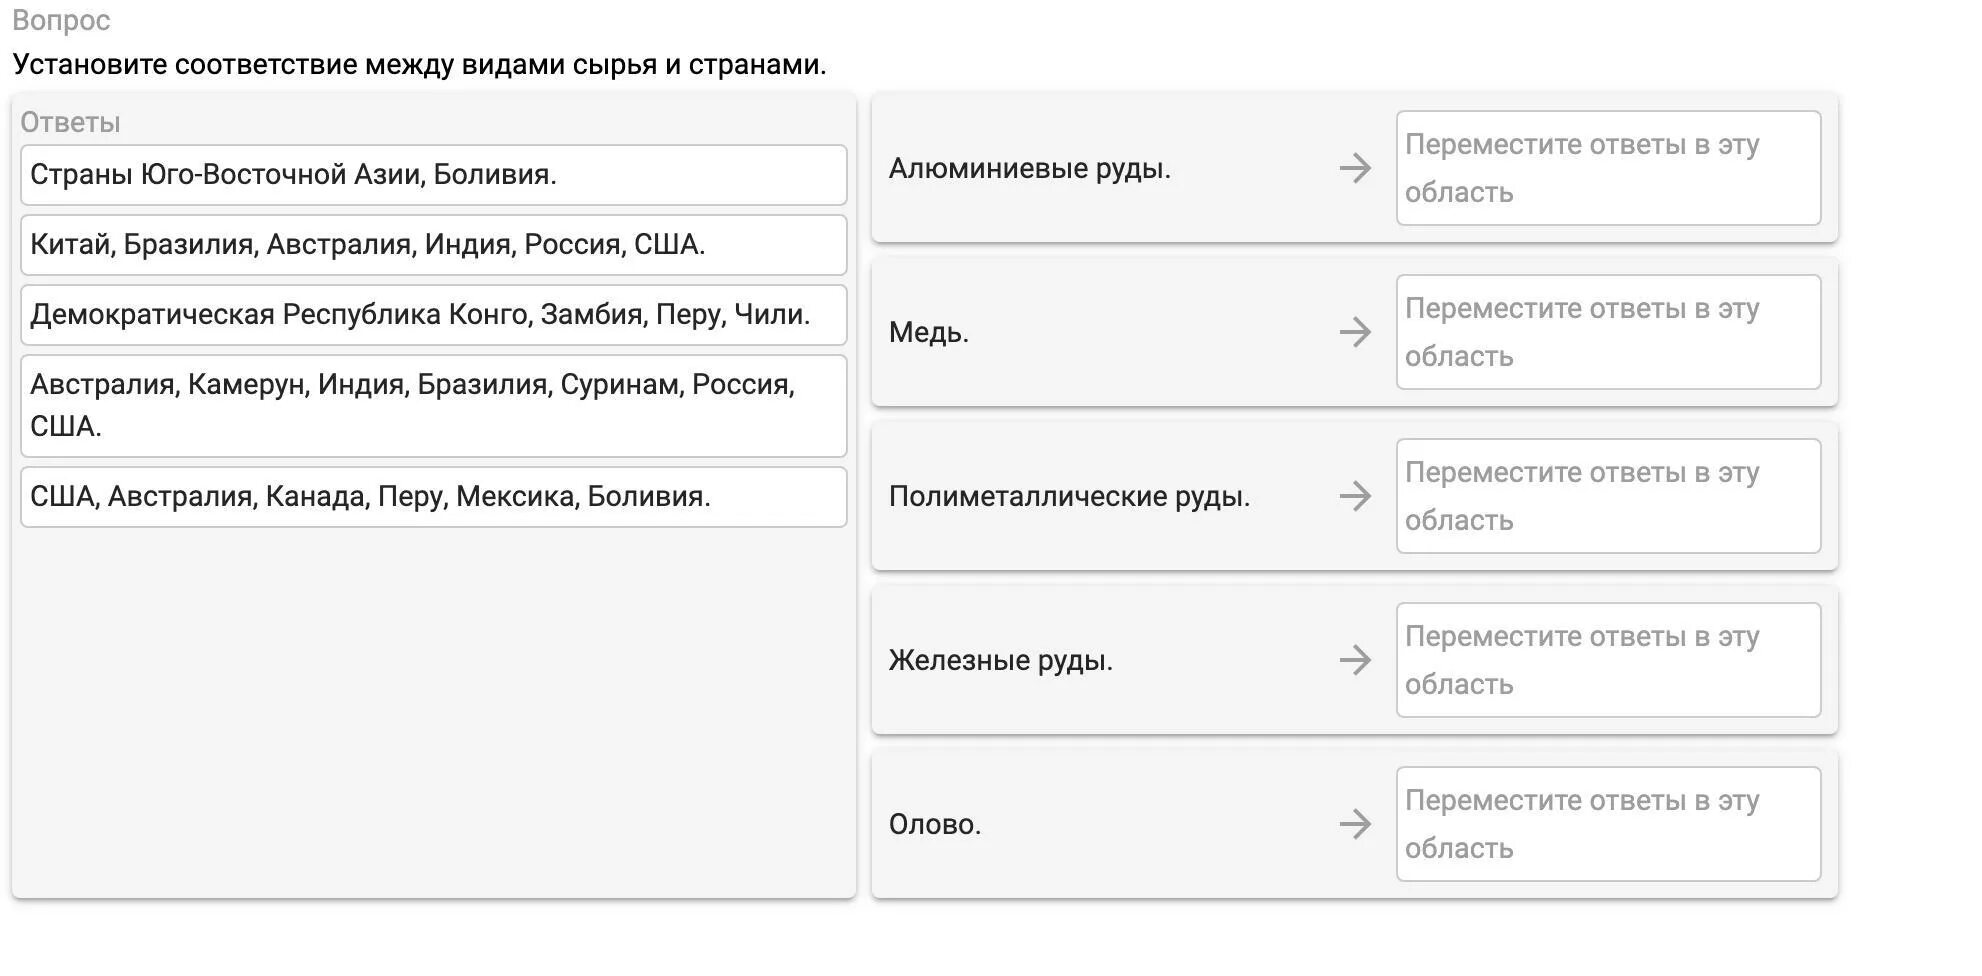Click the drop area for Алюминиевые руды
This screenshot has height=976, width=1982.
click(1608, 168)
